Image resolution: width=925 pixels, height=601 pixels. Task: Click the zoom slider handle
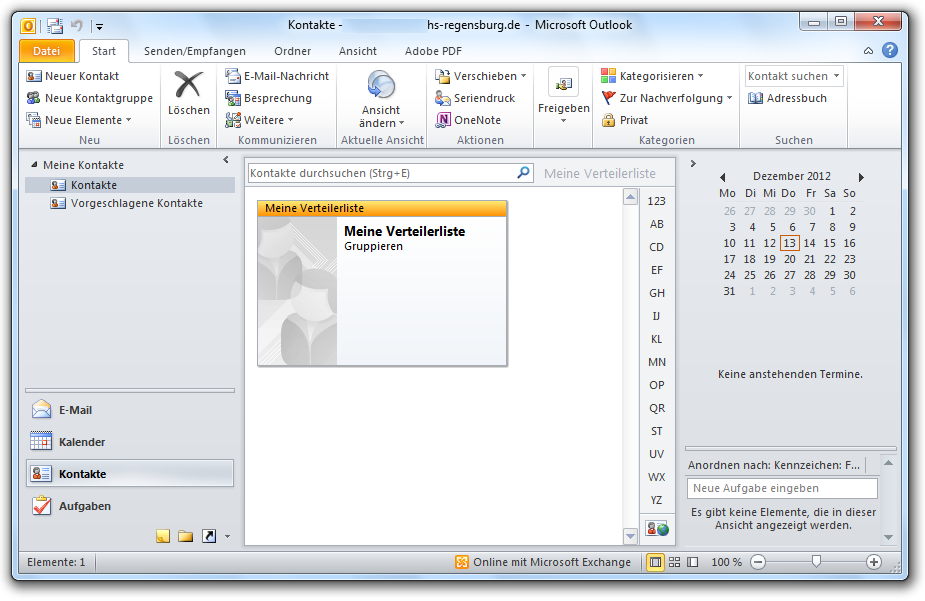[816, 561]
